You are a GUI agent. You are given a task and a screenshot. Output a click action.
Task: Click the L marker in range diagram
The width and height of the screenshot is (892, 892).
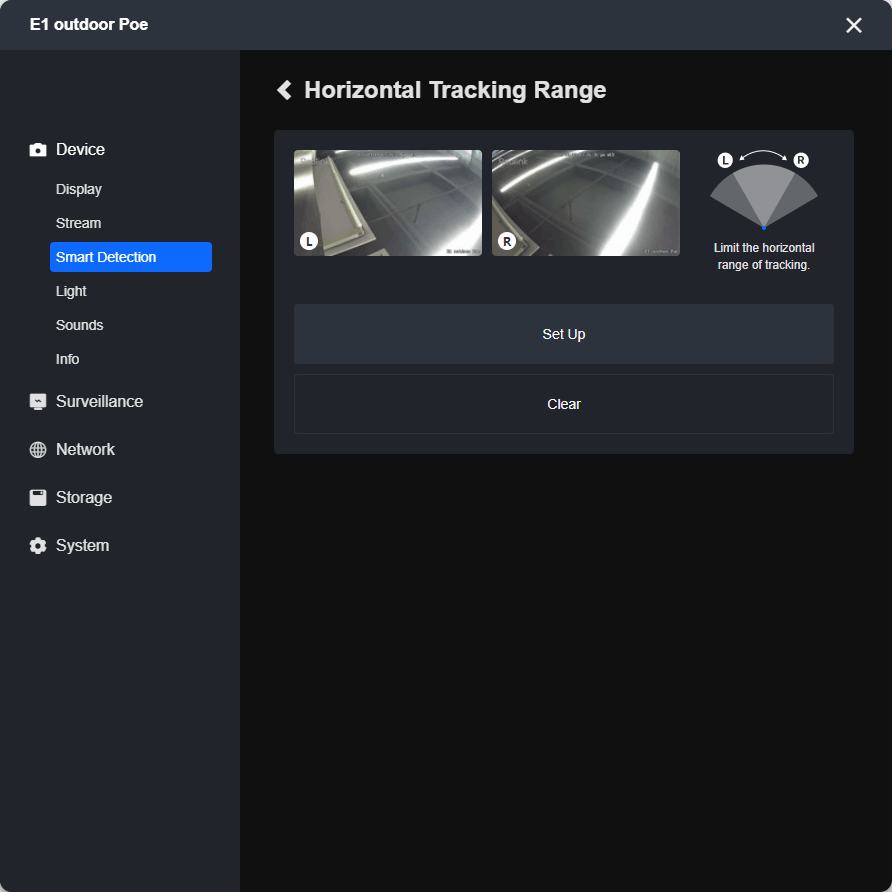pyautogui.click(x=725, y=160)
